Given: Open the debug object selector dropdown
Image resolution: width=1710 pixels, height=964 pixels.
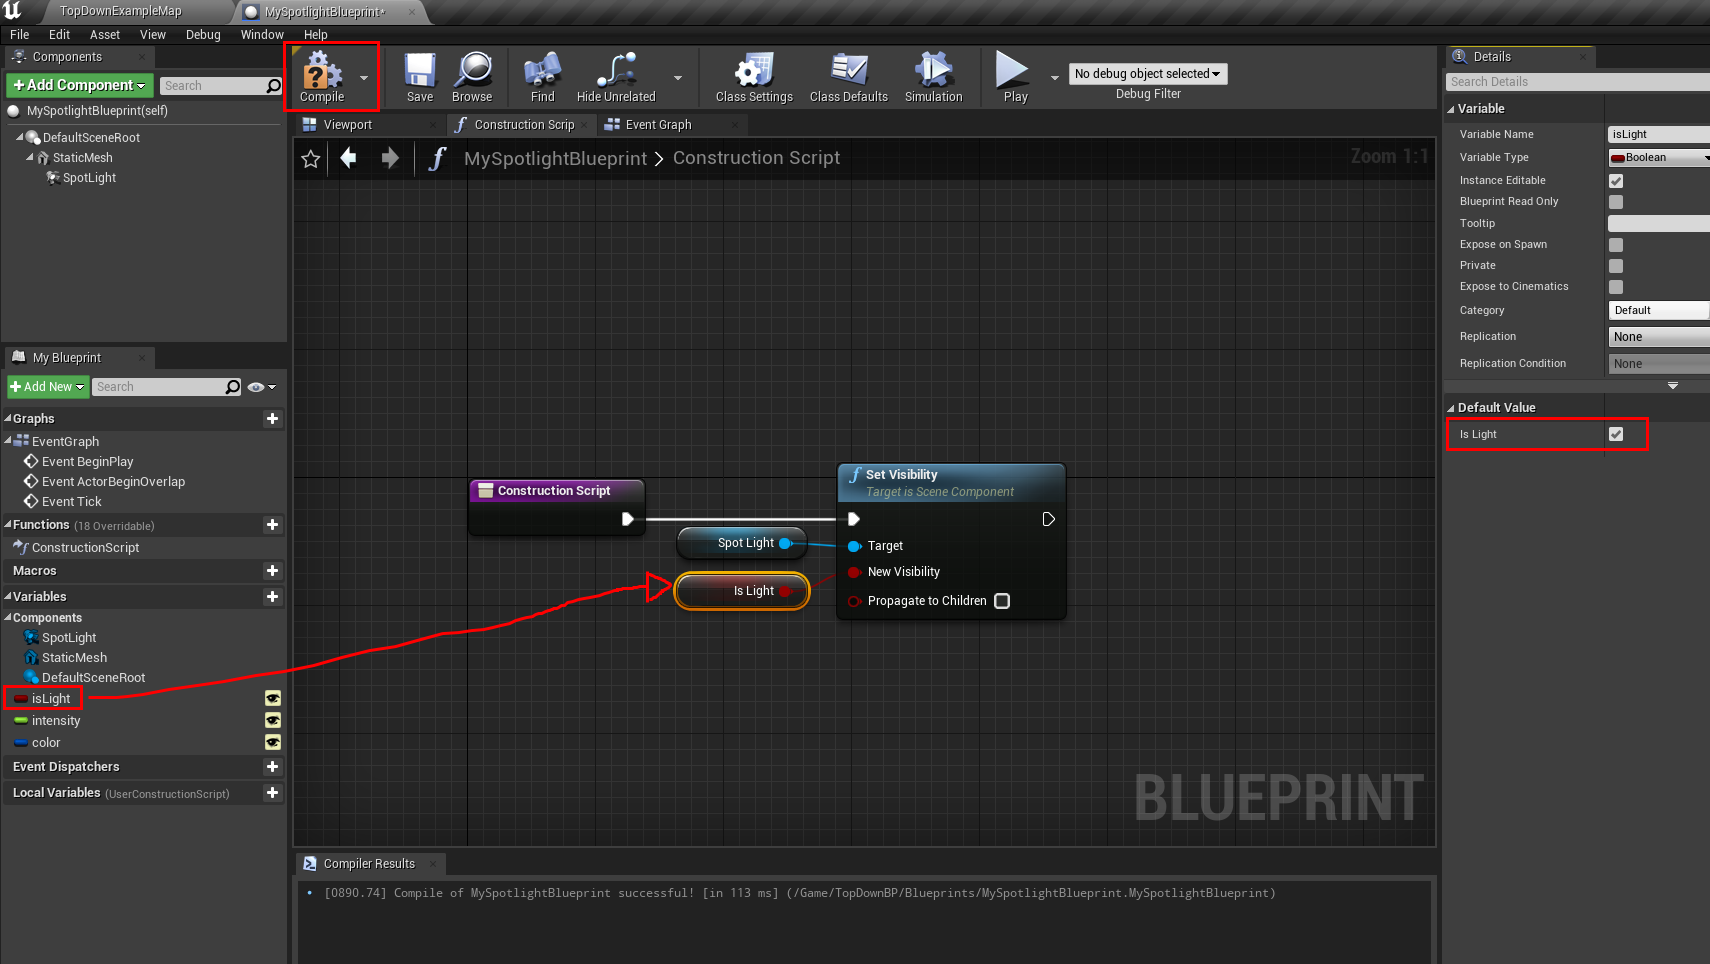Looking at the screenshot, I should pyautogui.click(x=1148, y=74).
